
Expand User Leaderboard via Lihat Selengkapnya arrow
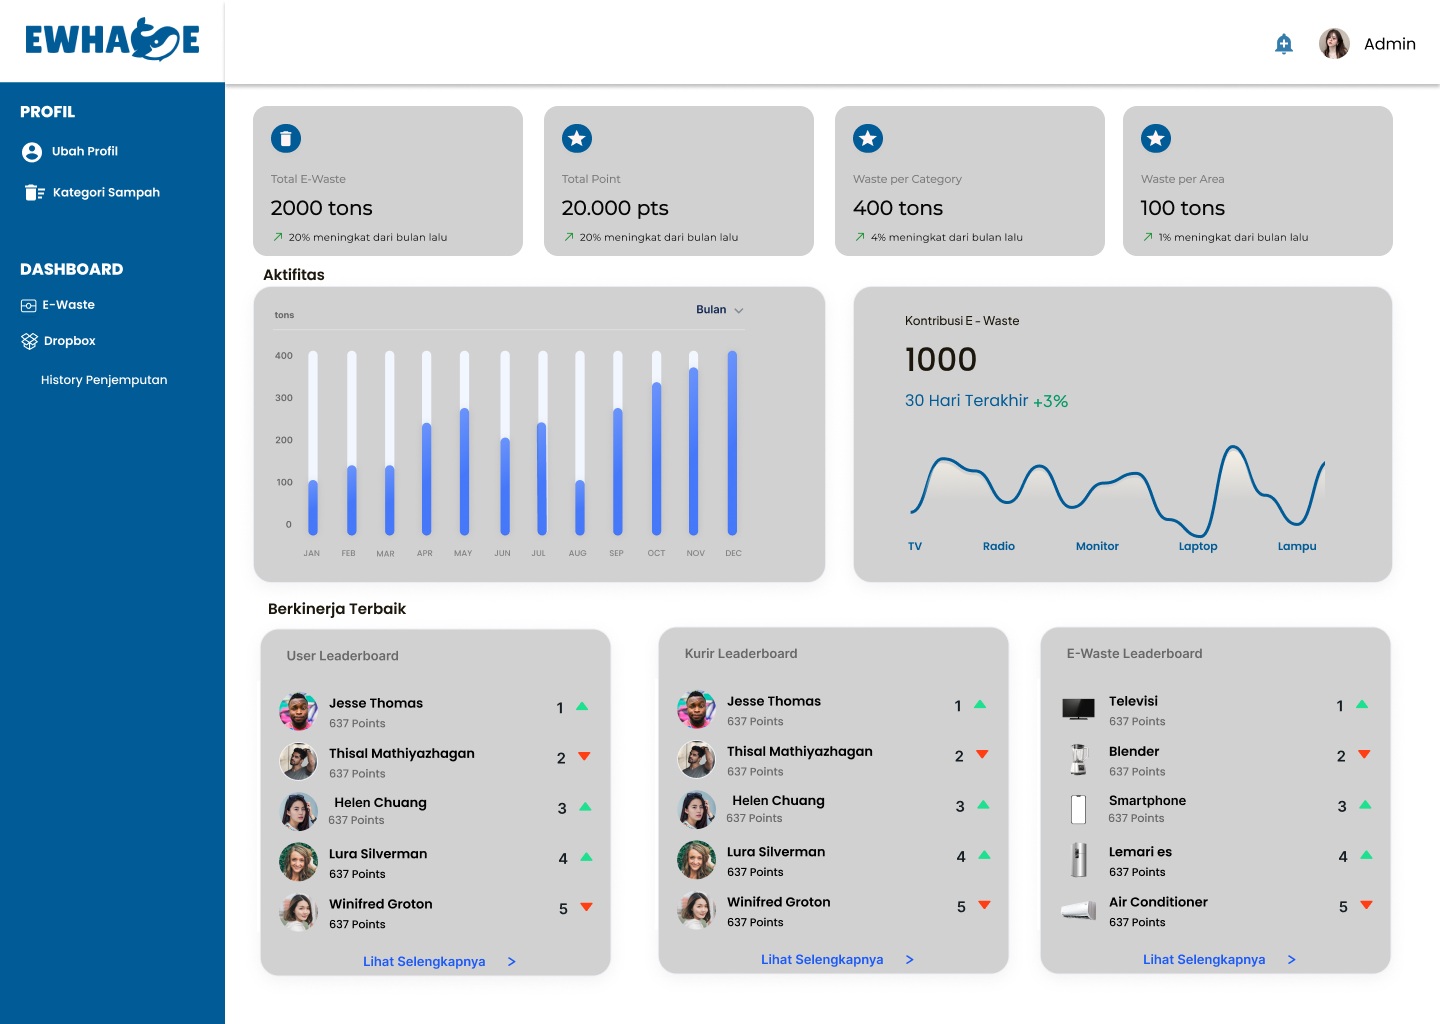tap(511, 962)
